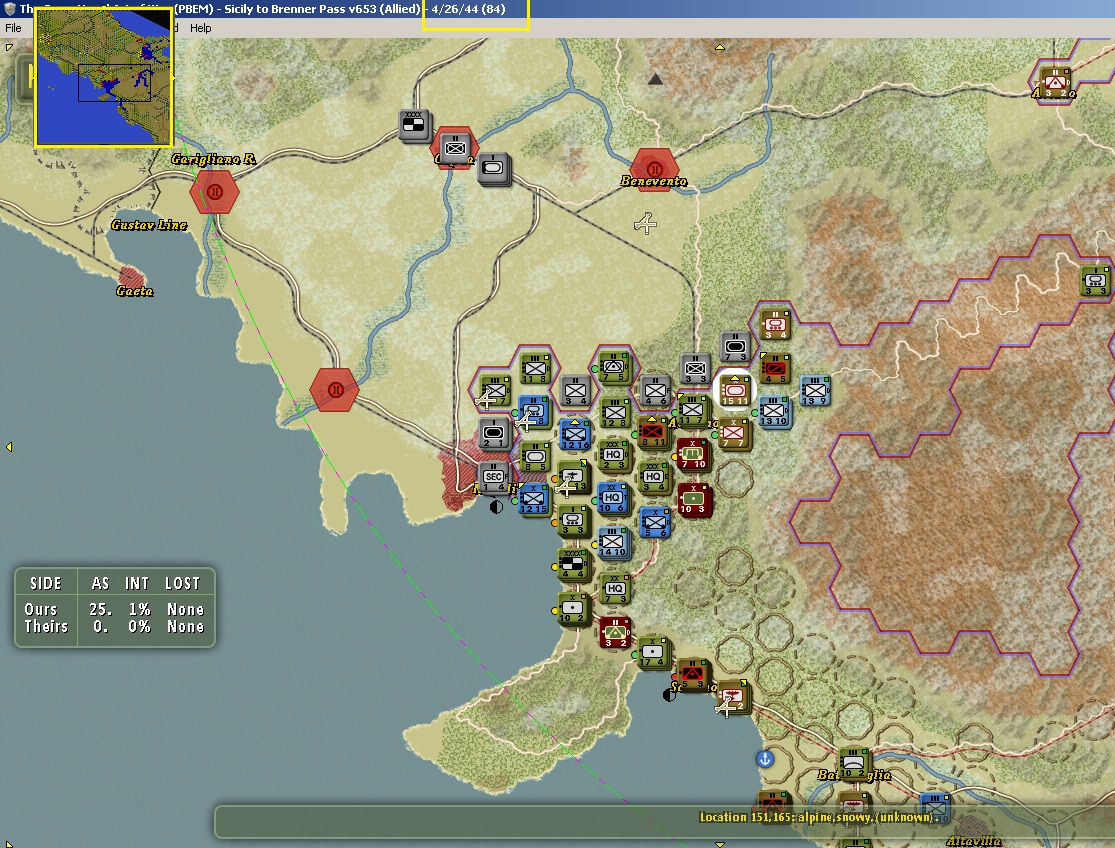Viewport: 1115px width, 848px height.
Task: Click the blue anchor port icon
Action: click(x=764, y=759)
